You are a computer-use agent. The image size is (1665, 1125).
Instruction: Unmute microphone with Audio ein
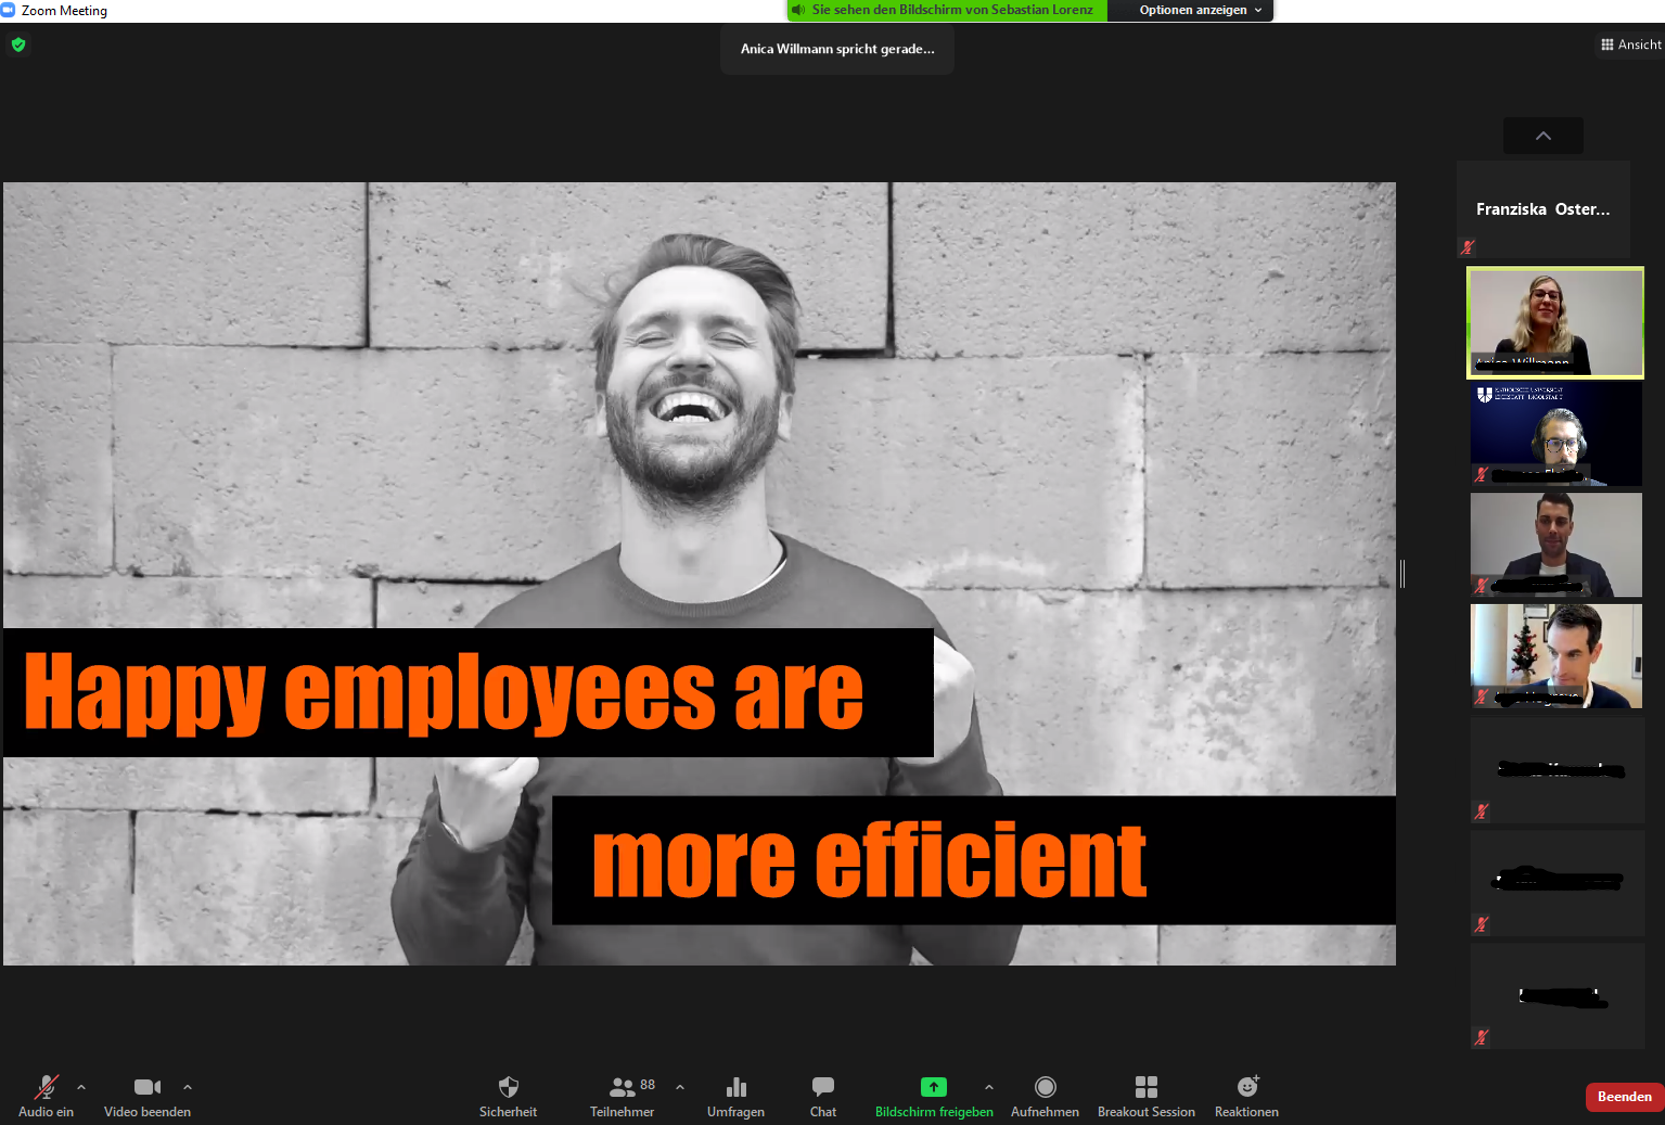(x=46, y=1088)
